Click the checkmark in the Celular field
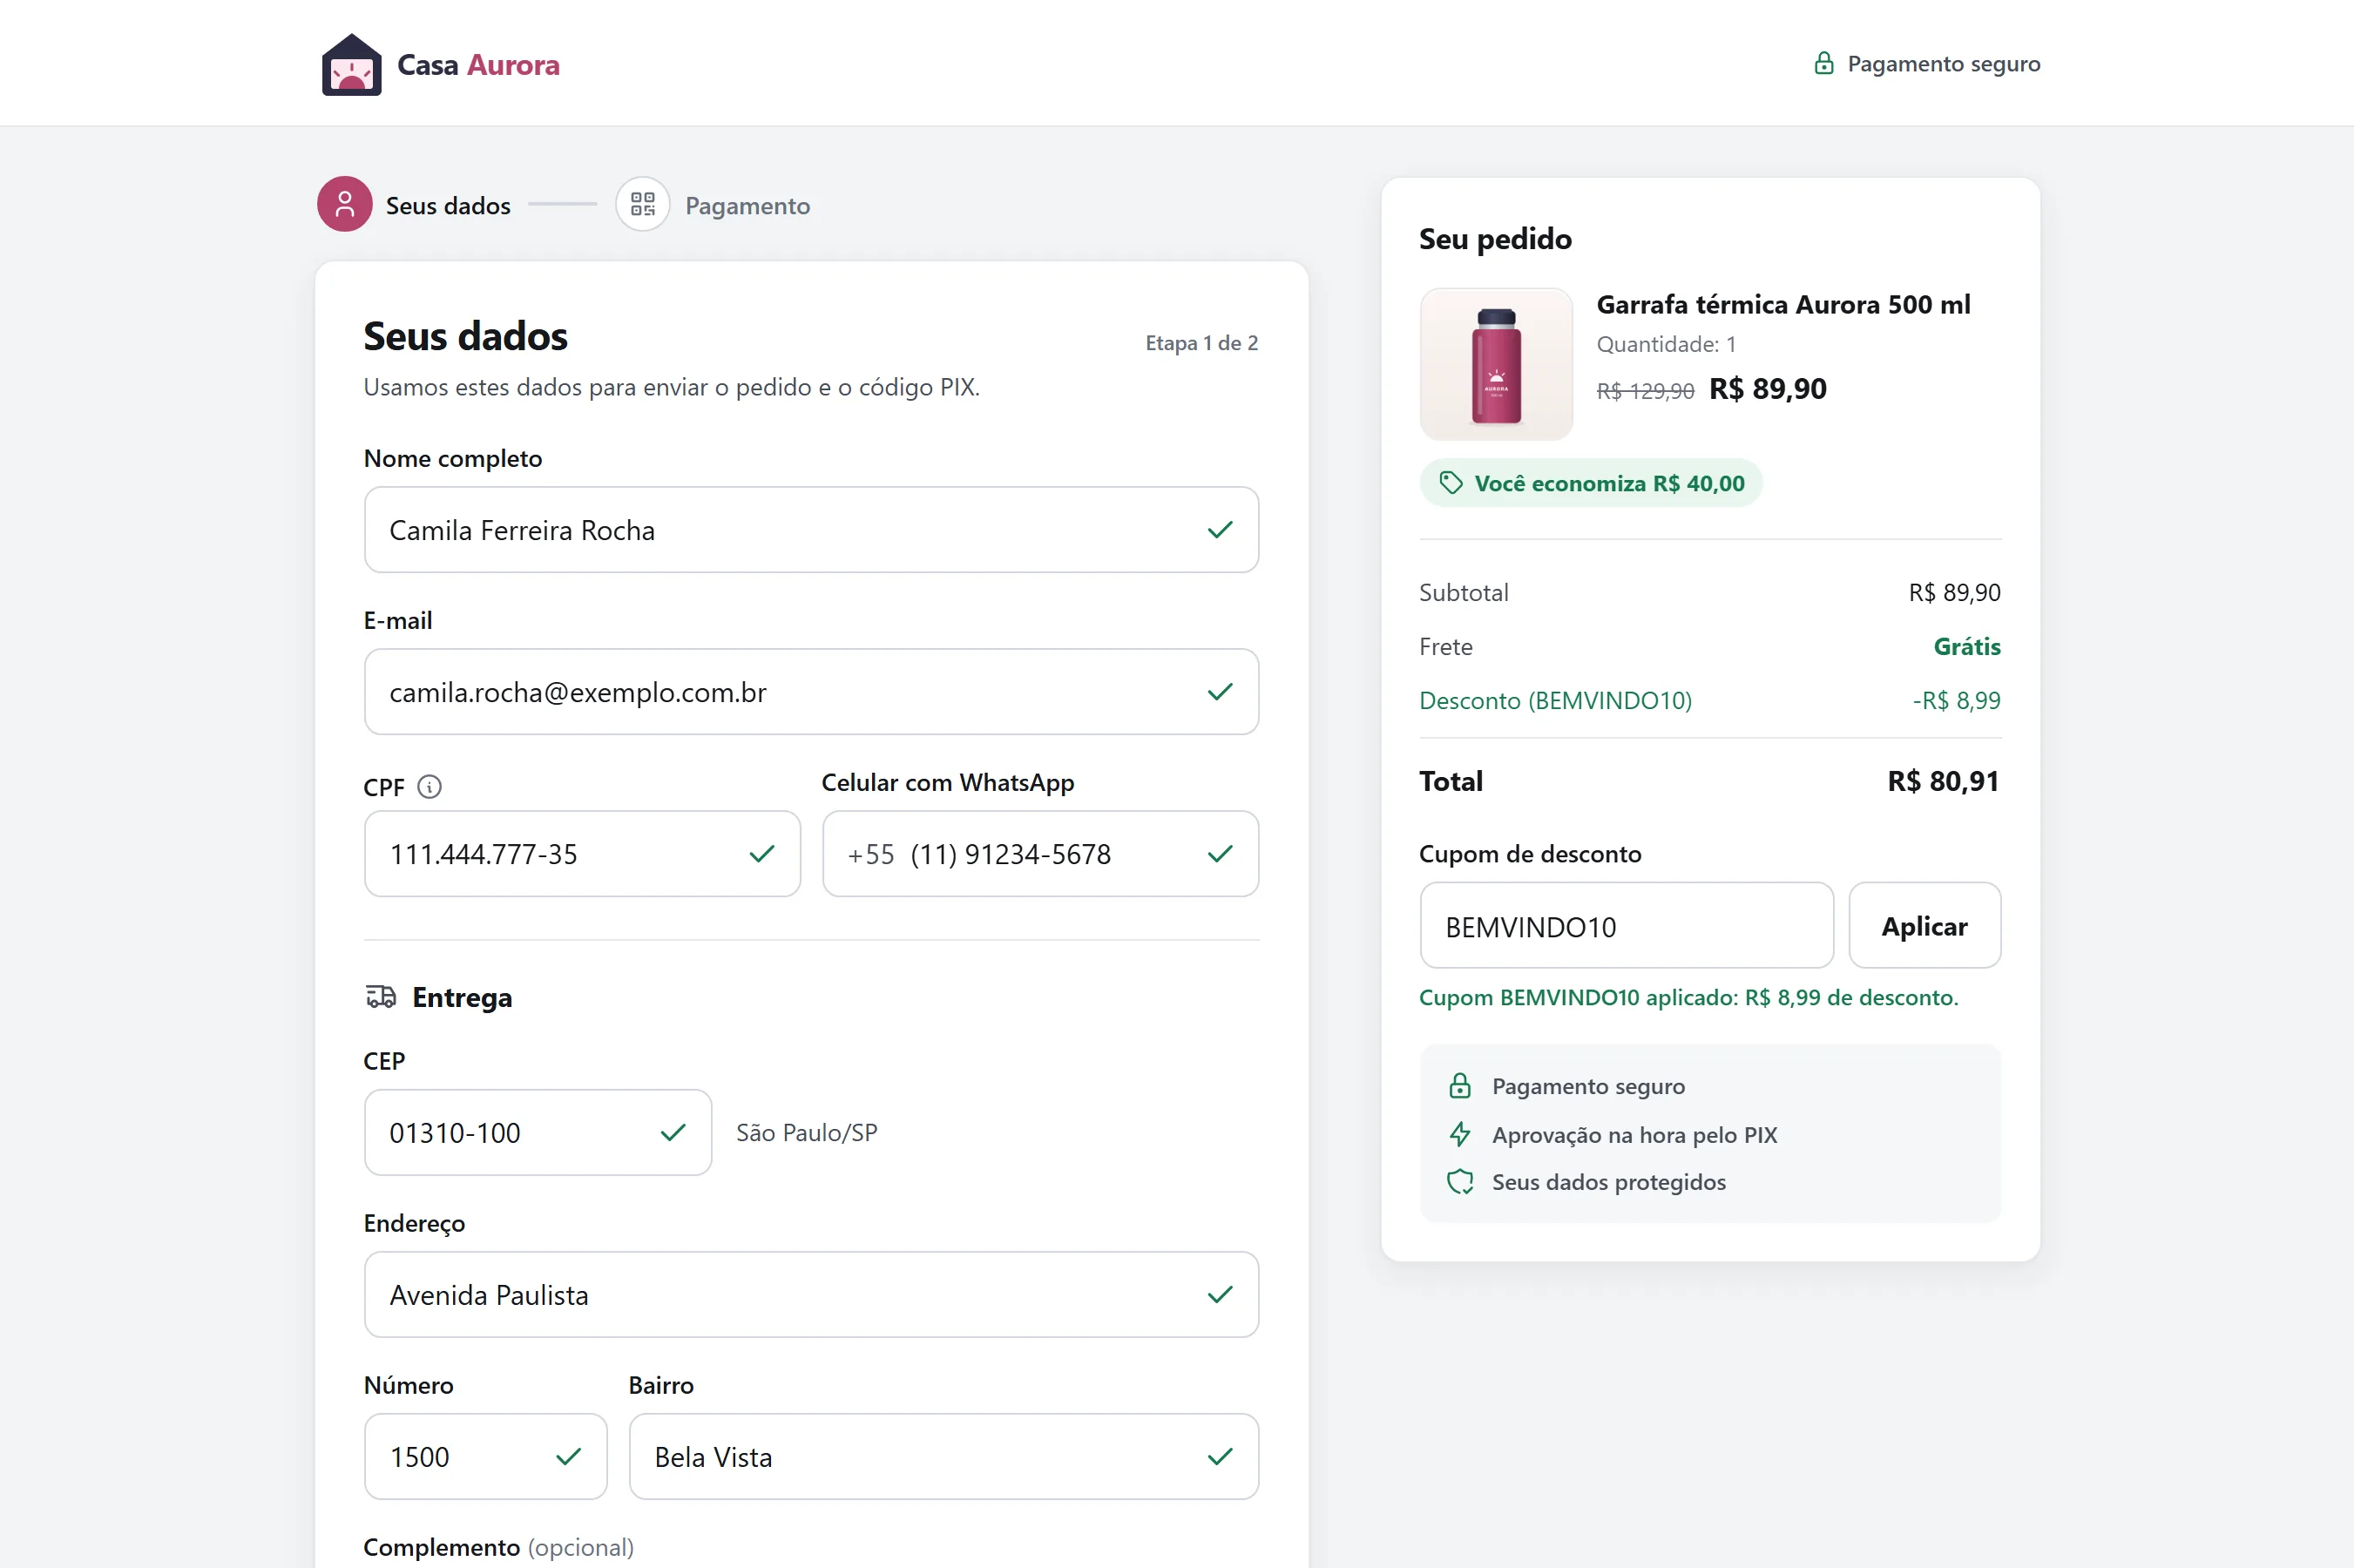 1219,854
